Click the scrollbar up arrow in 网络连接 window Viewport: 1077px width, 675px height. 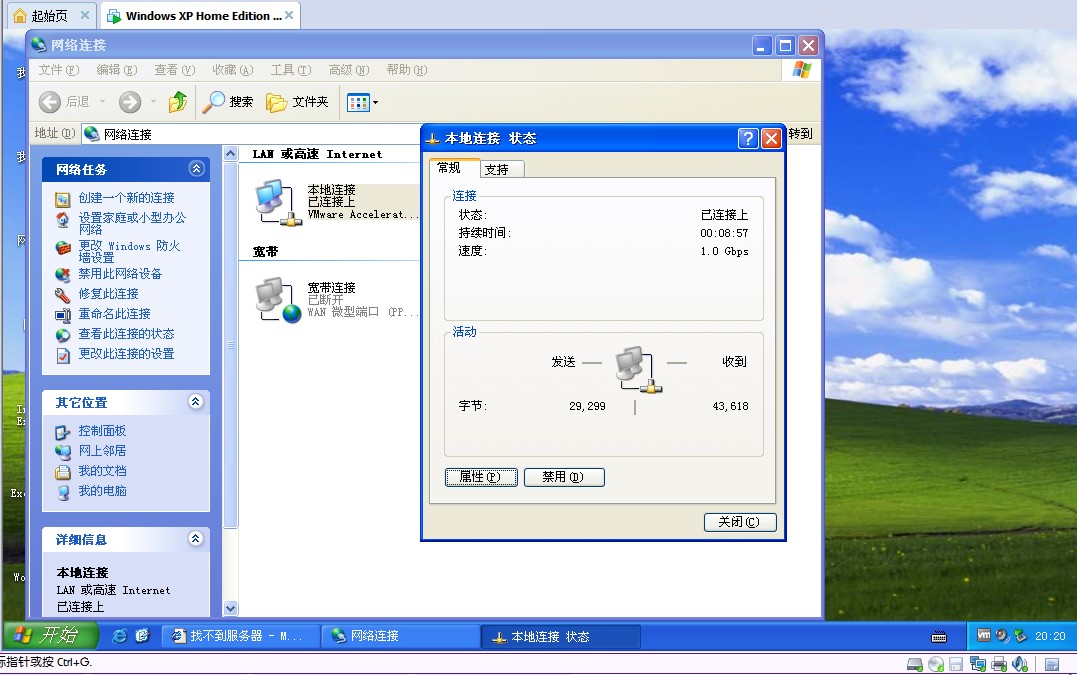[231, 154]
